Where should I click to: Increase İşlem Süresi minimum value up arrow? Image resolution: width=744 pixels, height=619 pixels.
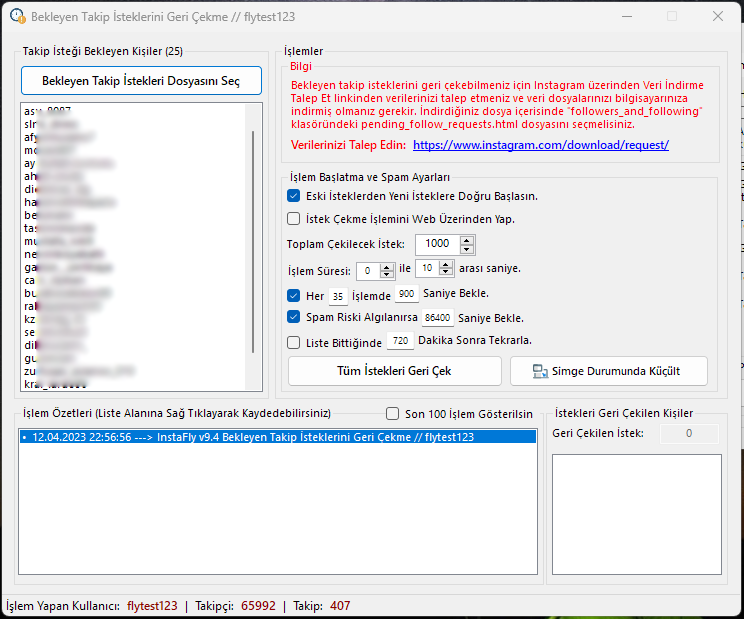pos(387,267)
